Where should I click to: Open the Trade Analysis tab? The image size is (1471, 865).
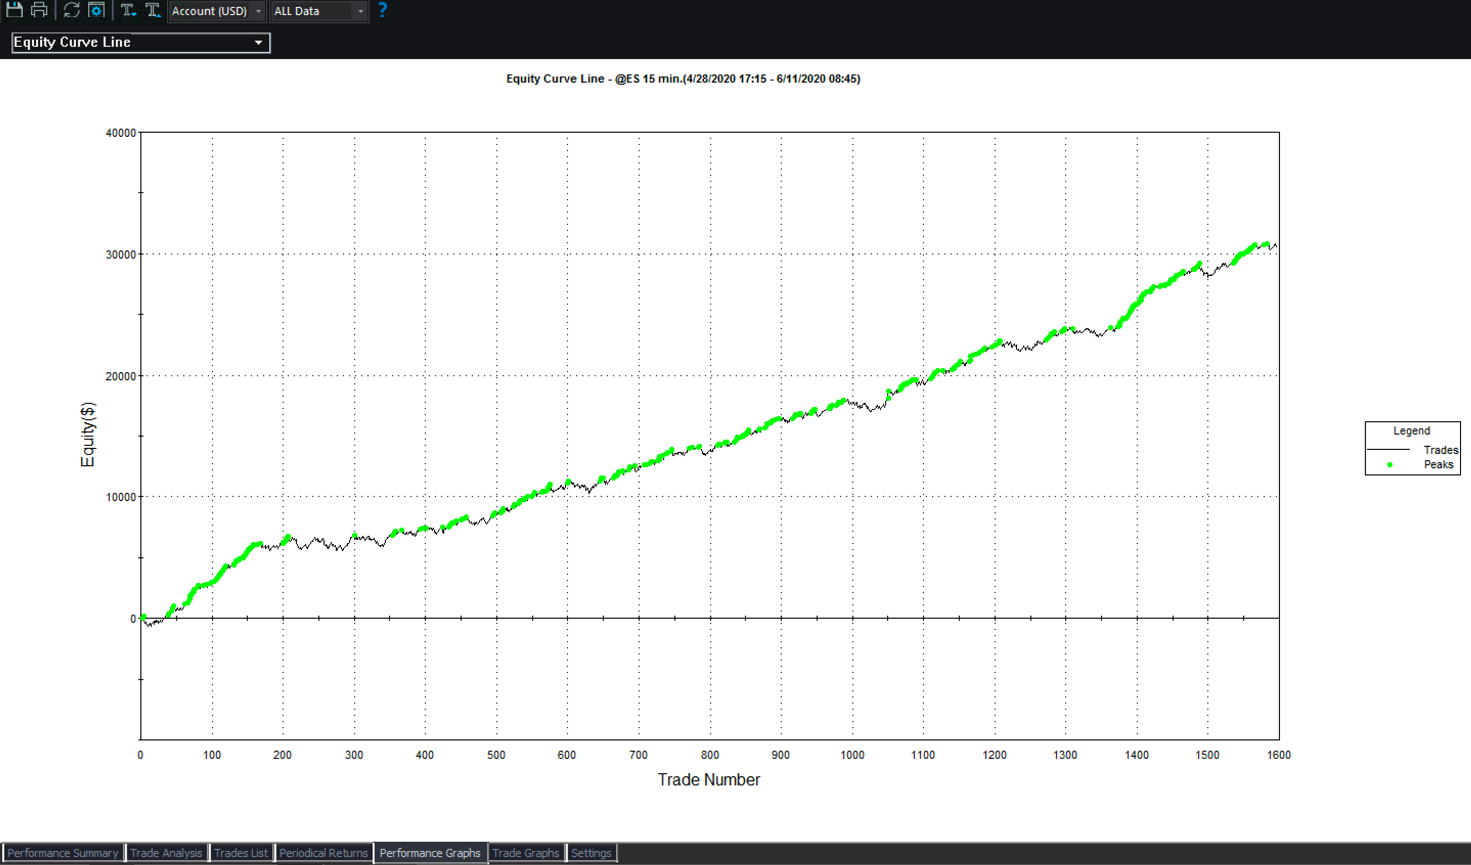tap(166, 853)
